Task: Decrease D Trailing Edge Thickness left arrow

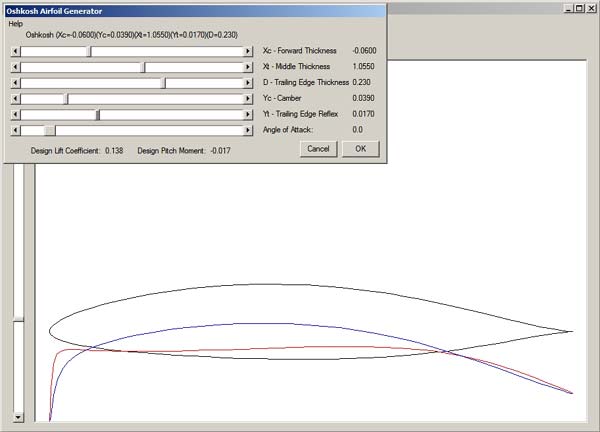Action: (x=15, y=83)
